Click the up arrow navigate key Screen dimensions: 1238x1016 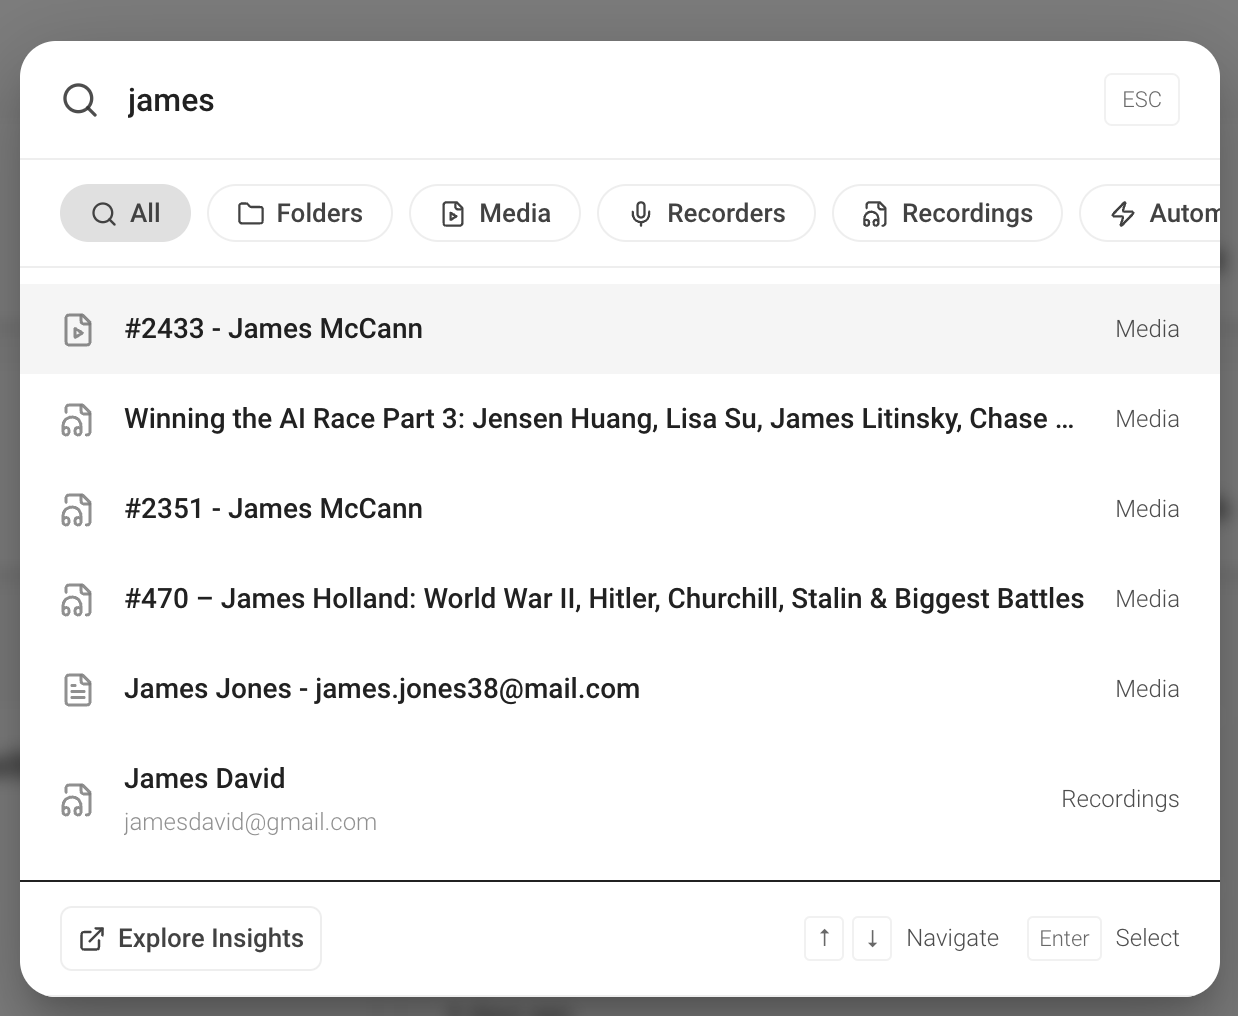pyautogui.click(x=824, y=938)
